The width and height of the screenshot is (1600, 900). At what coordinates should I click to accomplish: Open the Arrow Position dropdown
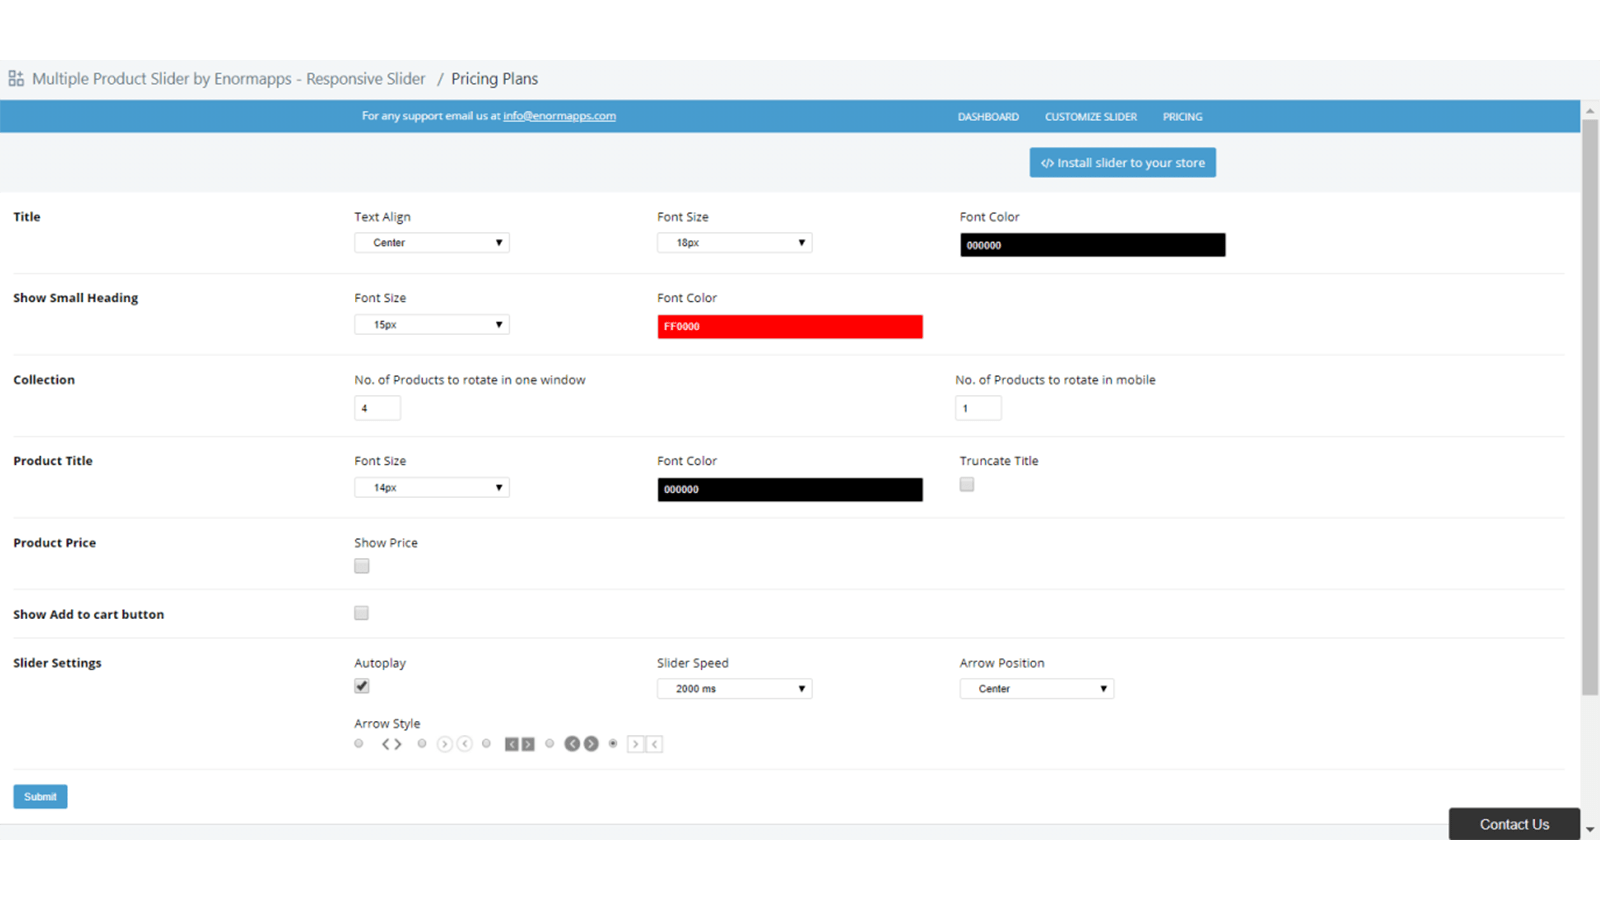(x=1036, y=689)
